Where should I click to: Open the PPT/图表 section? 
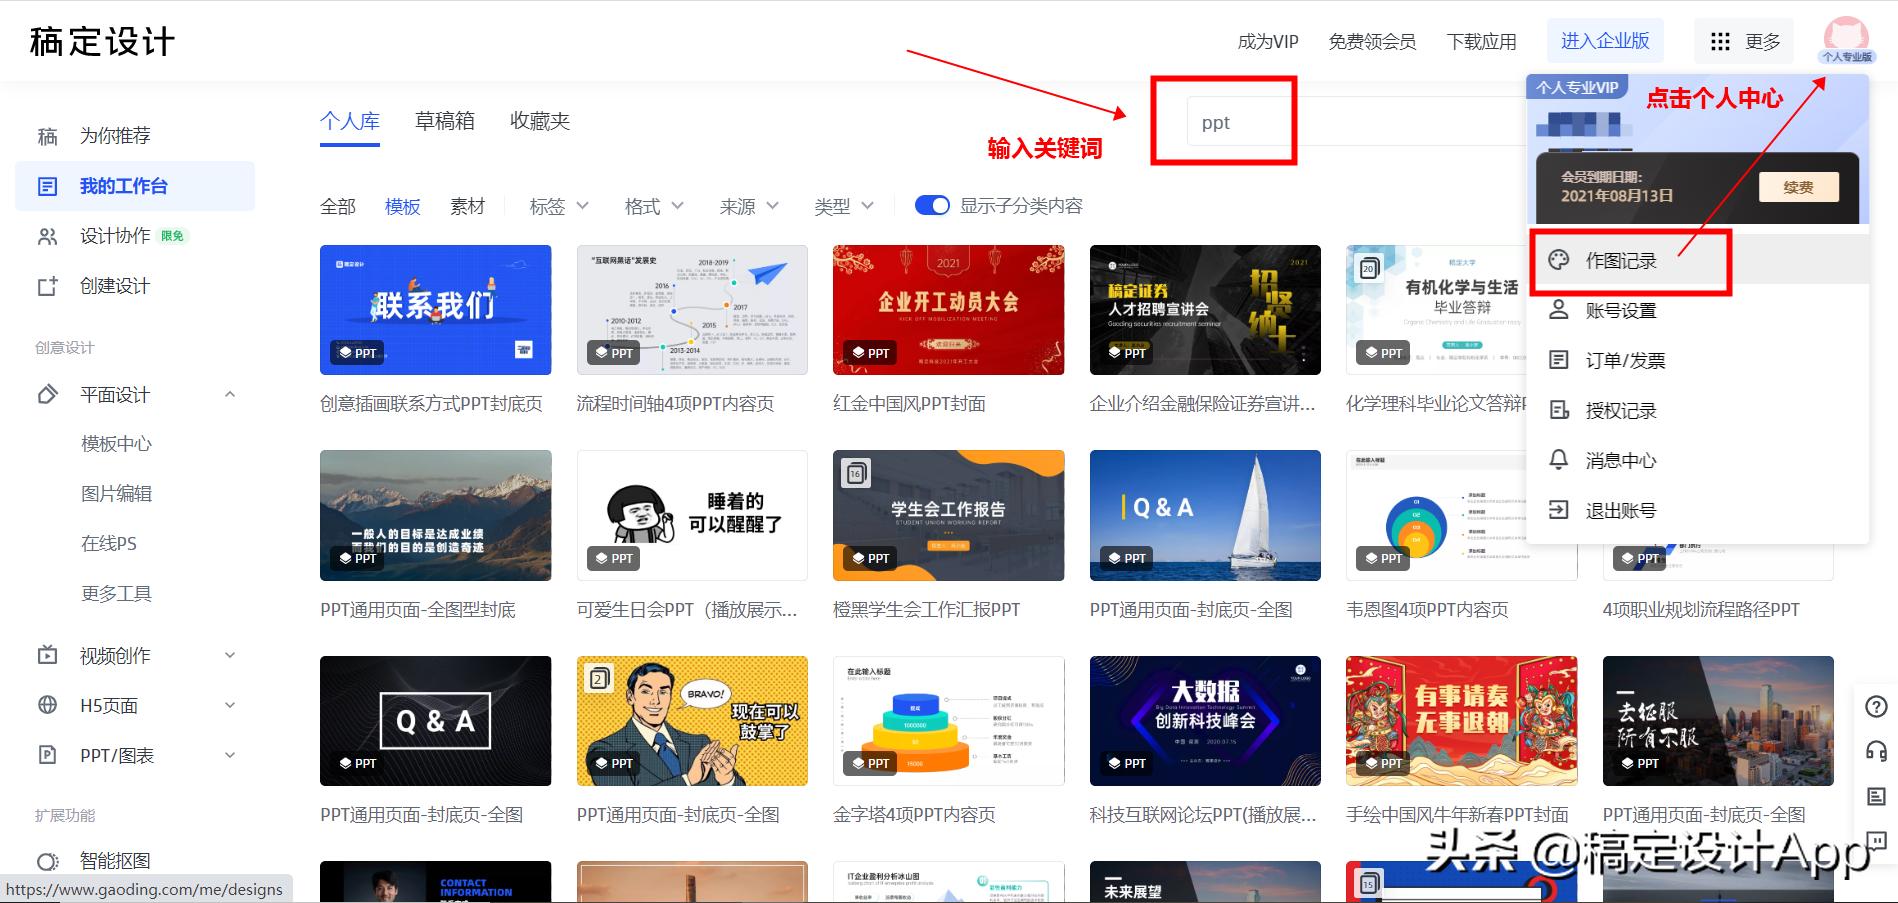click(117, 755)
